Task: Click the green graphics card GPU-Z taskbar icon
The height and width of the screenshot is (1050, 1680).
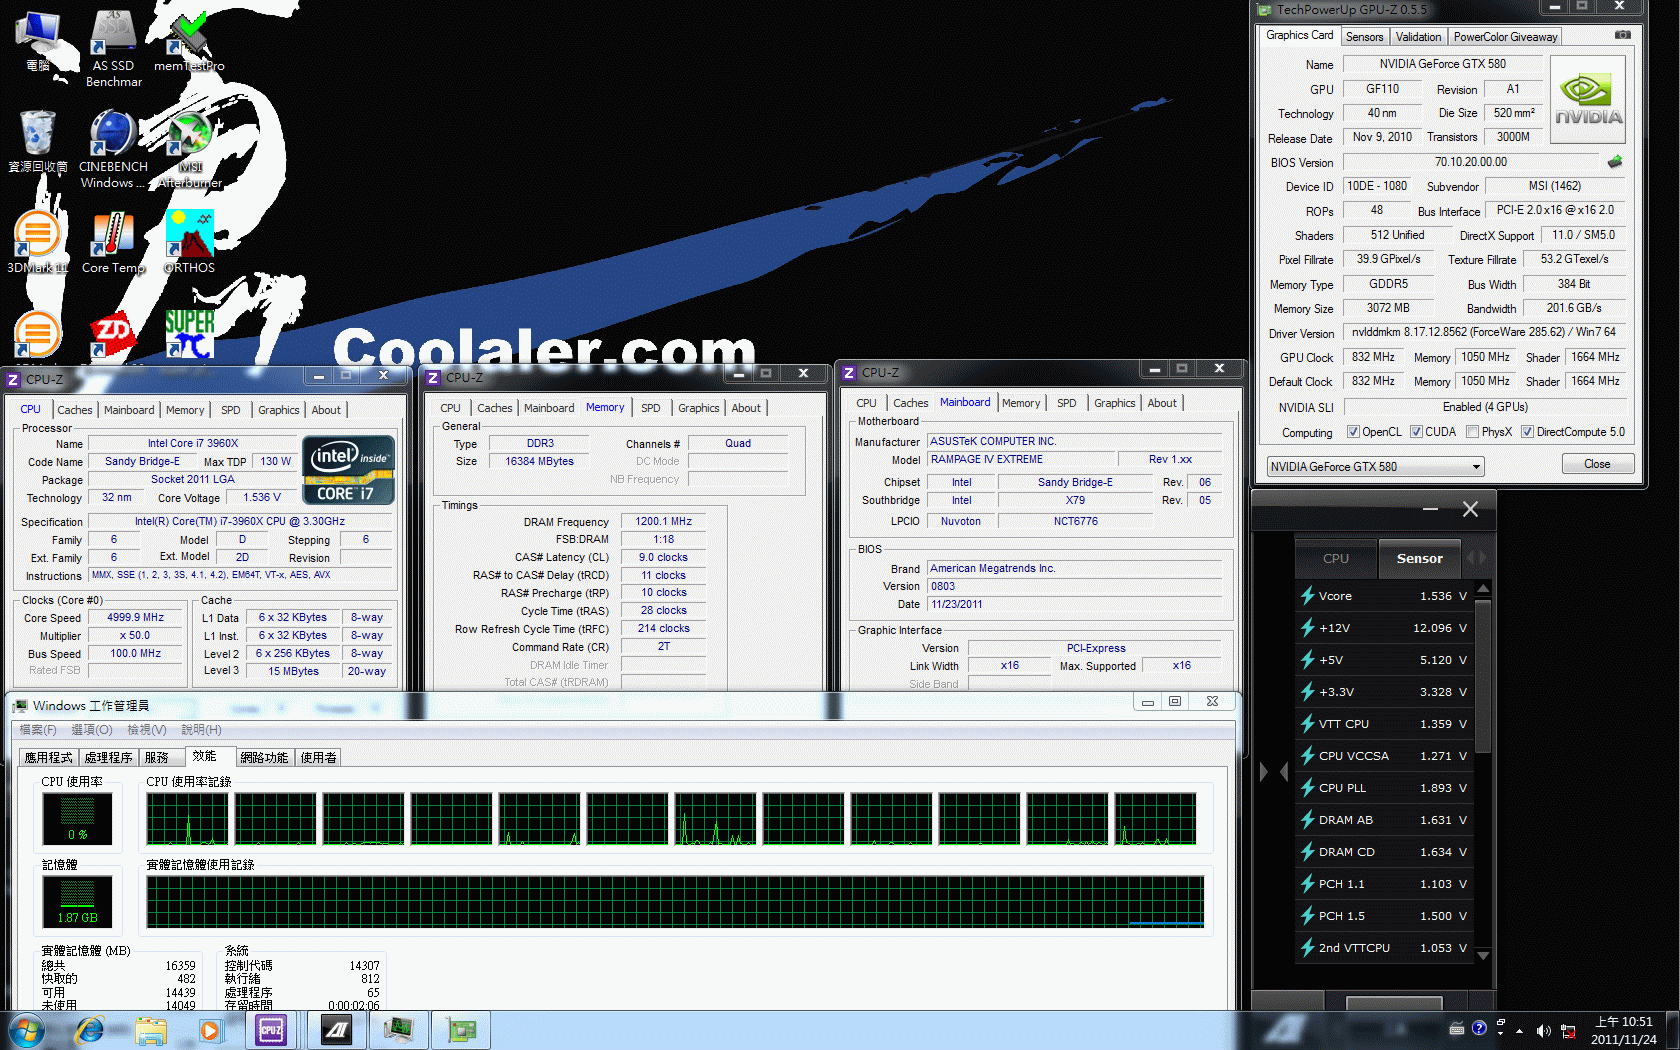Action: [x=461, y=1030]
